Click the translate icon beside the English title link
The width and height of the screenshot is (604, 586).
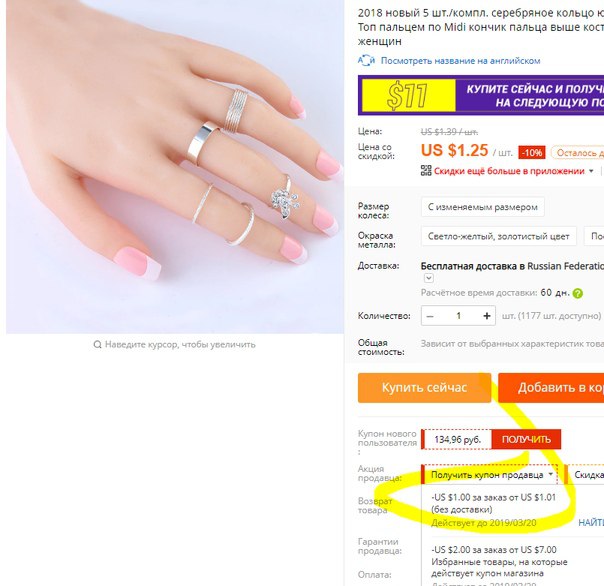coord(366,60)
